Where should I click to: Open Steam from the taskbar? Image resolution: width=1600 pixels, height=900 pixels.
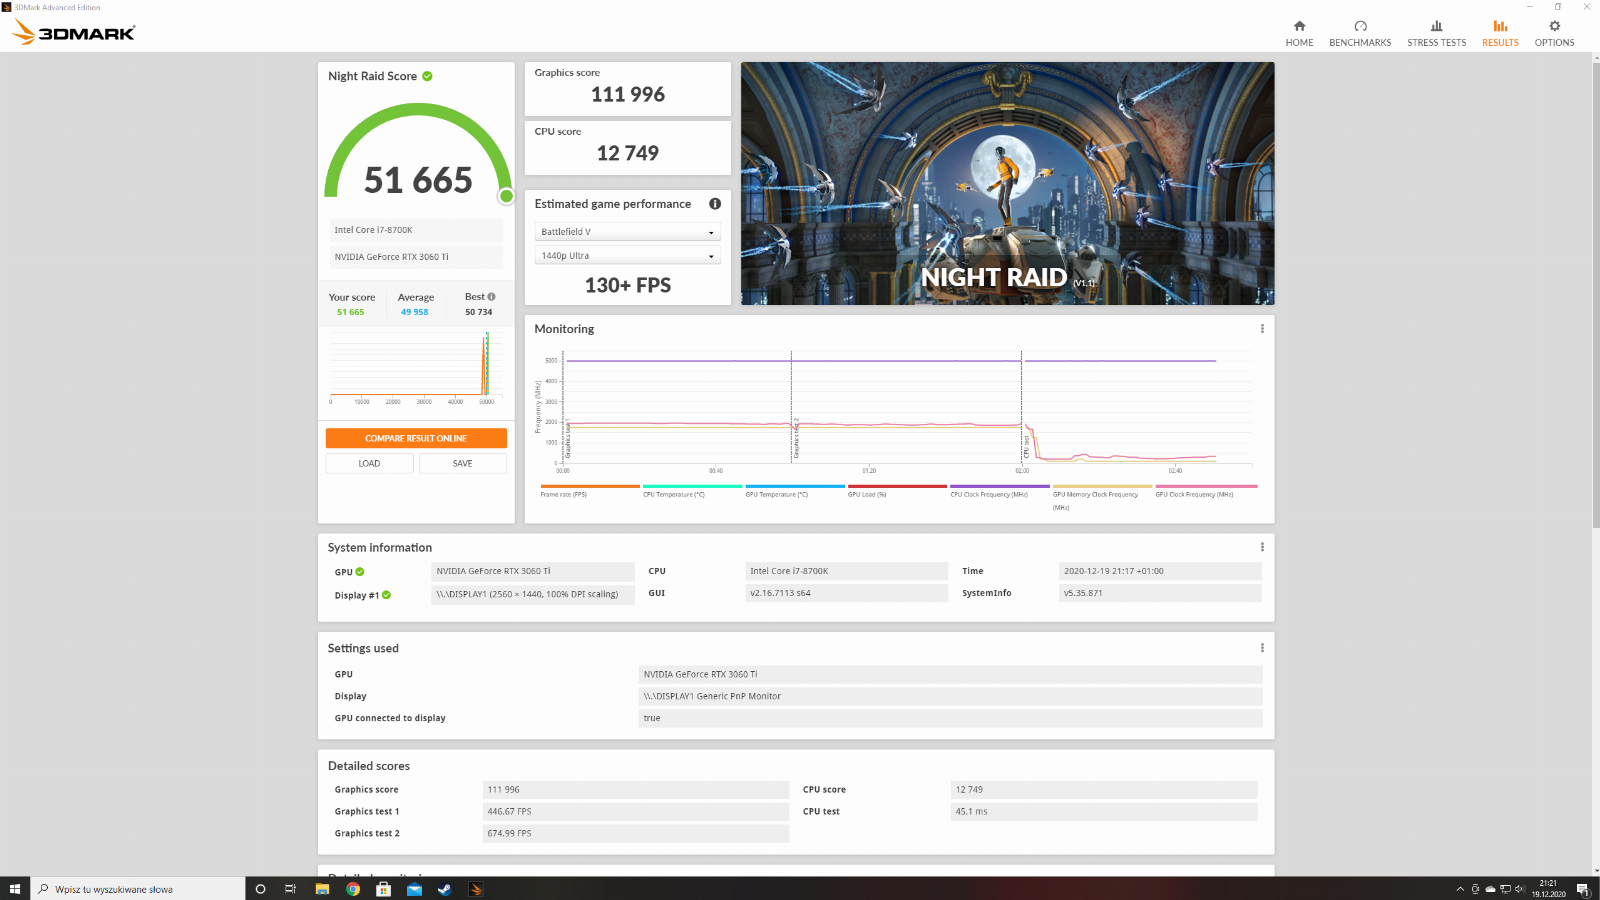click(x=445, y=889)
